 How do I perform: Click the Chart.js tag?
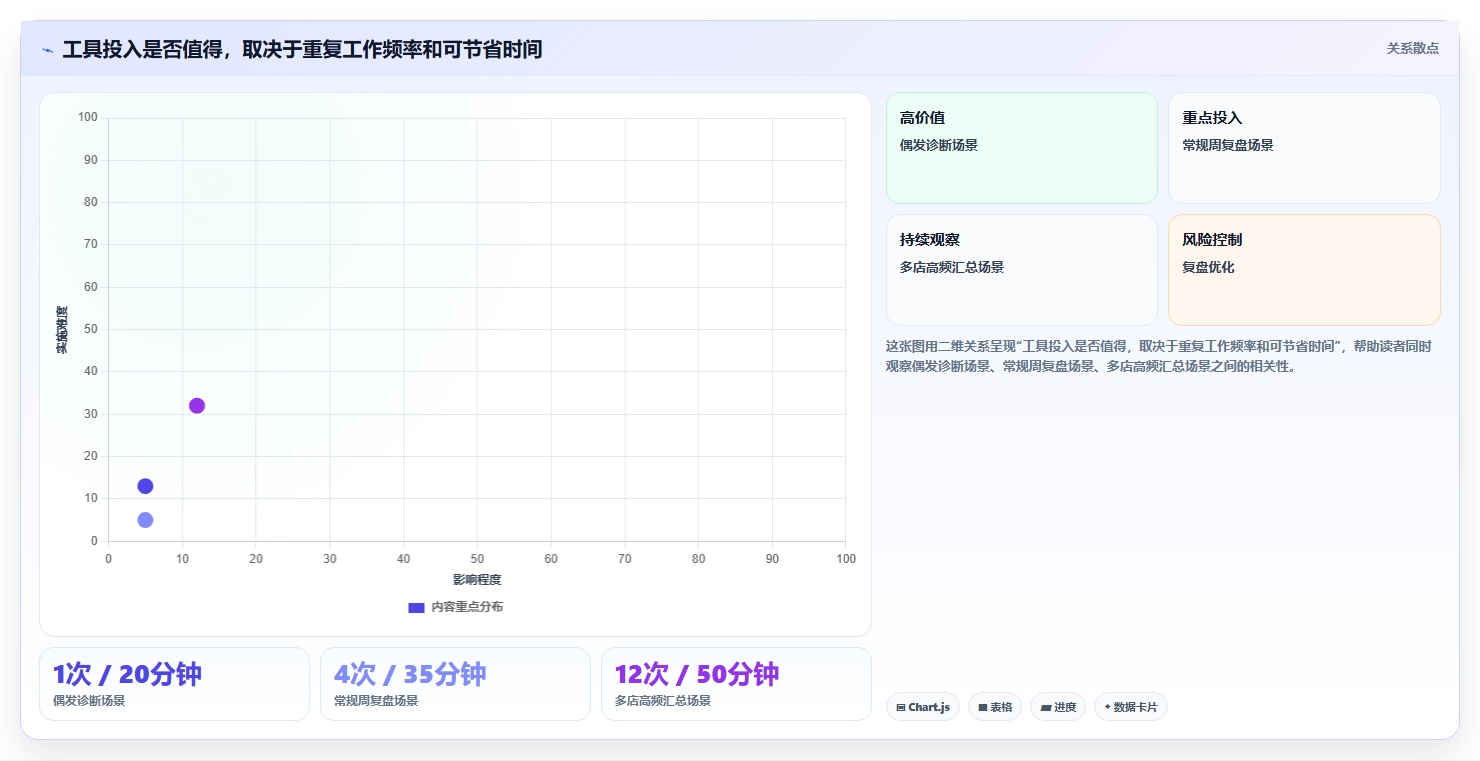tap(923, 707)
